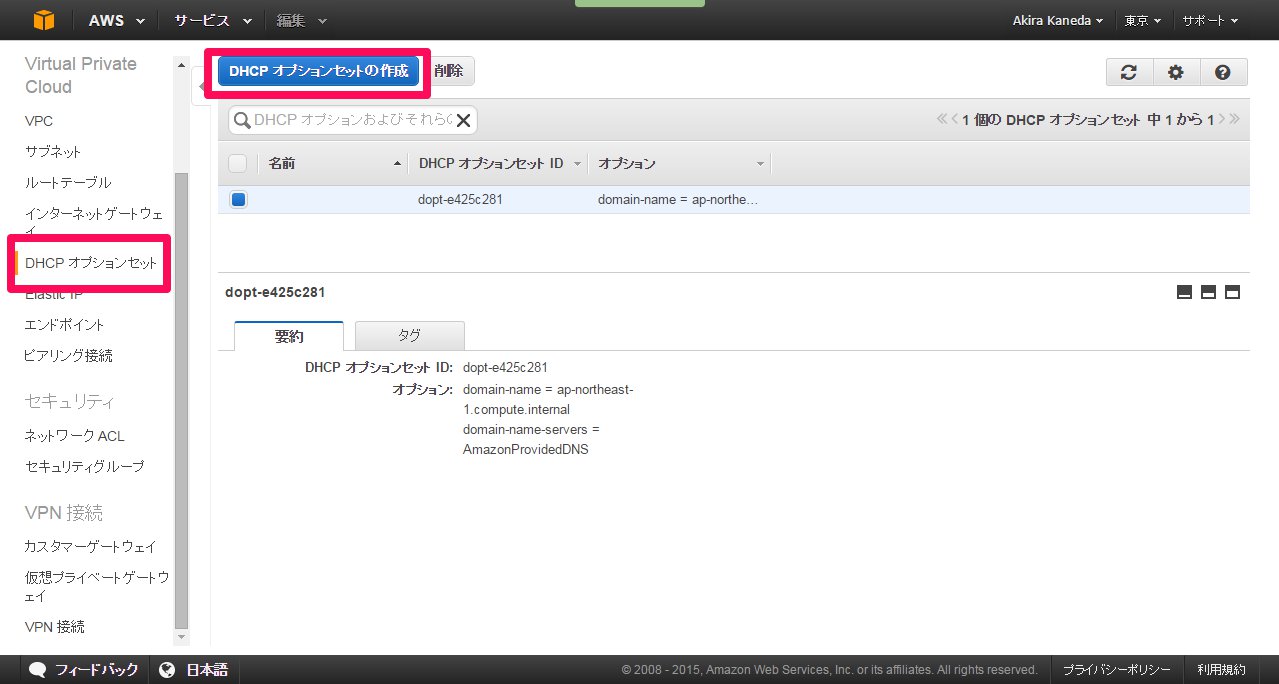This screenshot has width=1279, height=684.
Task: Uncheck the dopt-e425c281 row checkbox
Action: [238, 199]
